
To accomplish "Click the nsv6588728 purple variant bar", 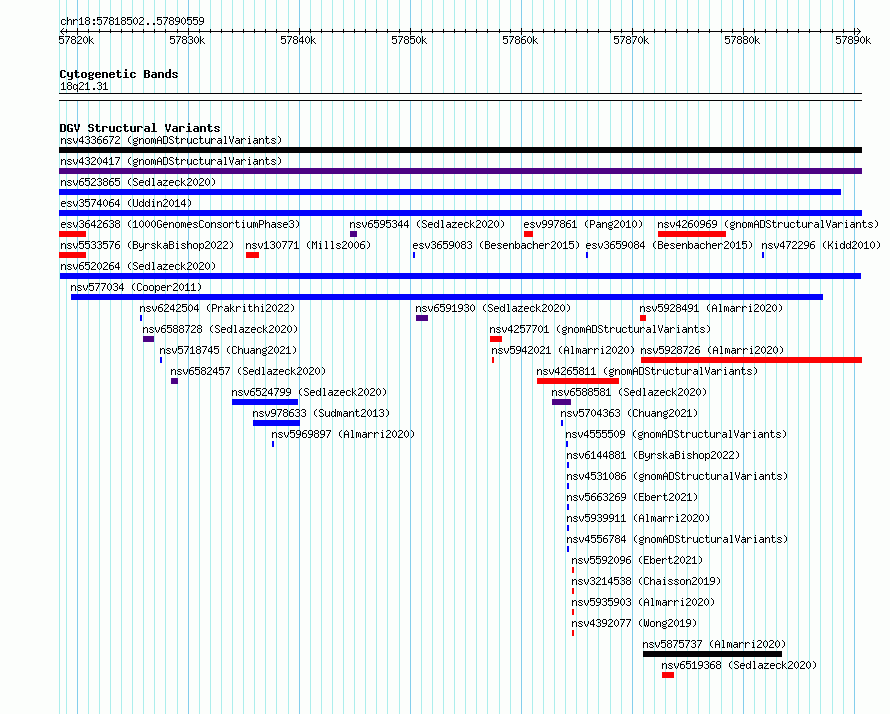I will pos(149,339).
